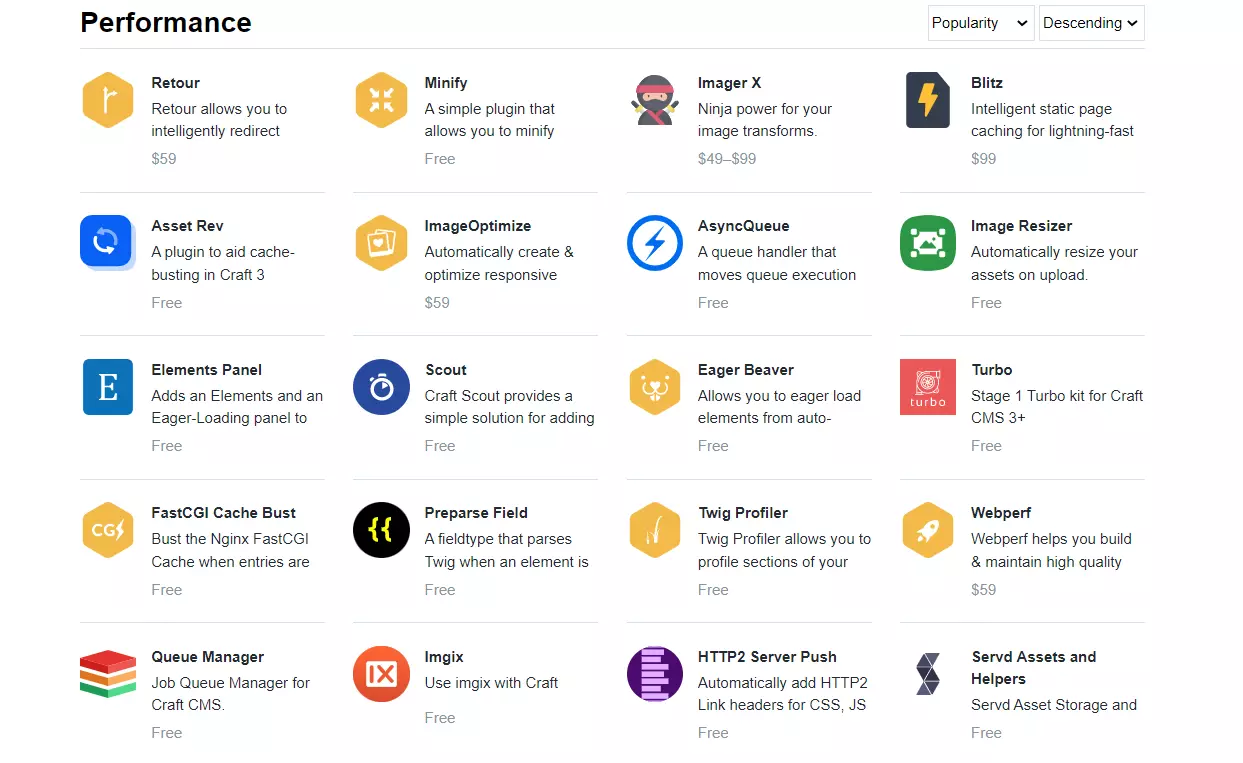Open the Descending order dropdown
The width and height of the screenshot is (1243, 763).
pos(1091,23)
